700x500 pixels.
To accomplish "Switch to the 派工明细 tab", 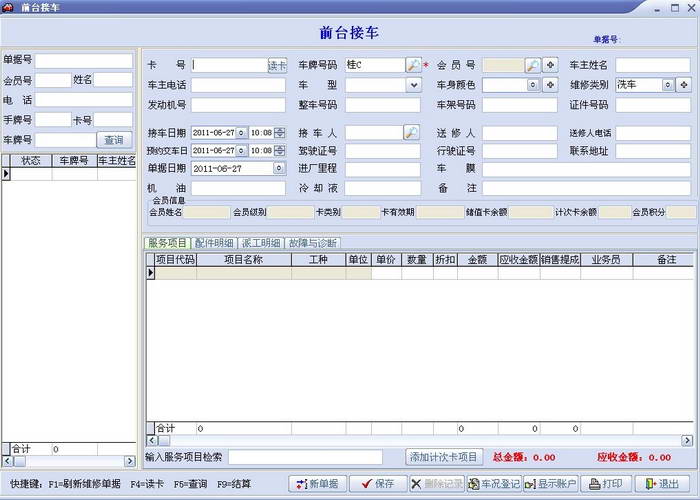I will pos(261,243).
